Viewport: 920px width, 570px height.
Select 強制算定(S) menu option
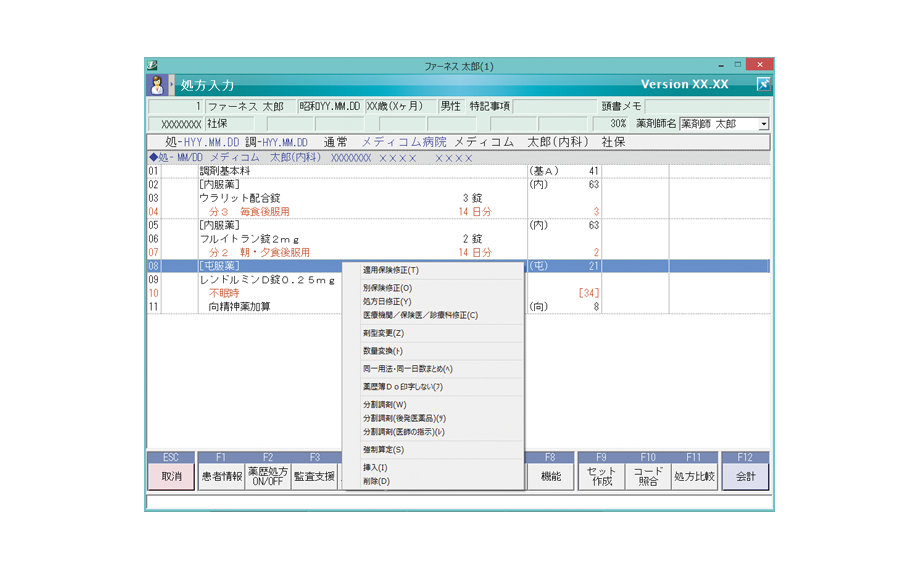pyautogui.click(x=384, y=450)
